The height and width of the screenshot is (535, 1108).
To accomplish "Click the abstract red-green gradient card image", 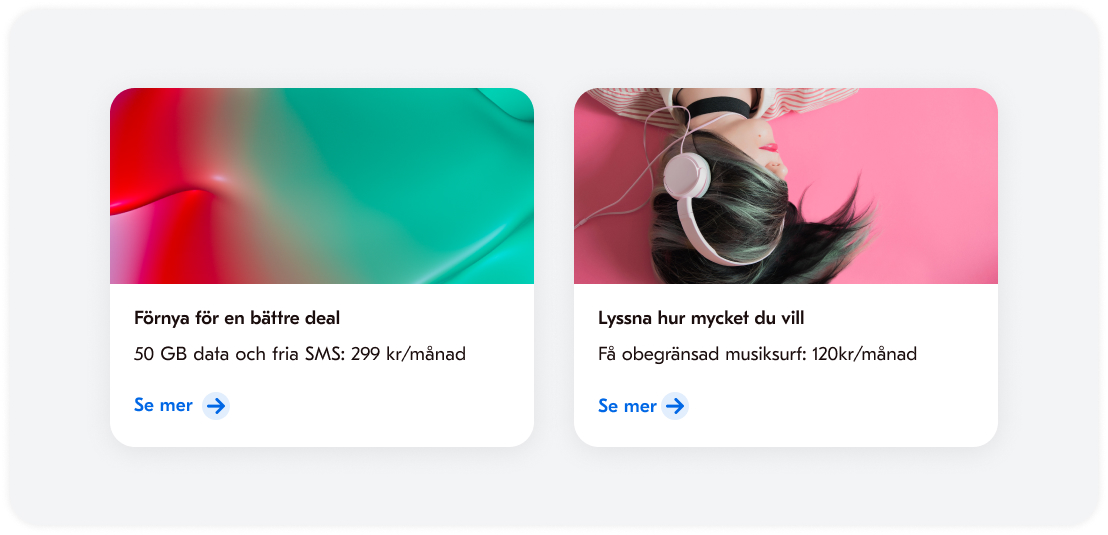I will coord(322,186).
